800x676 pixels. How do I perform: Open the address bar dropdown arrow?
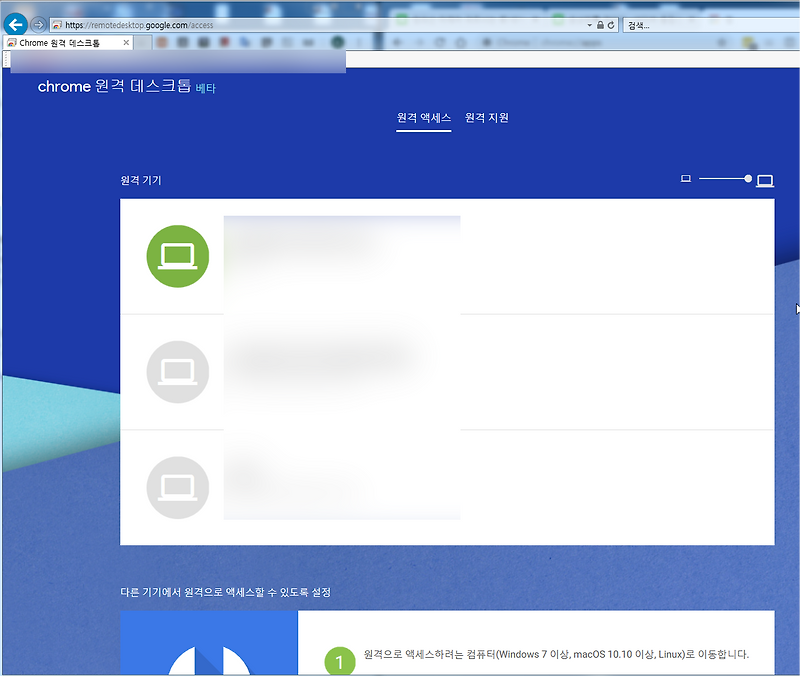pos(589,25)
